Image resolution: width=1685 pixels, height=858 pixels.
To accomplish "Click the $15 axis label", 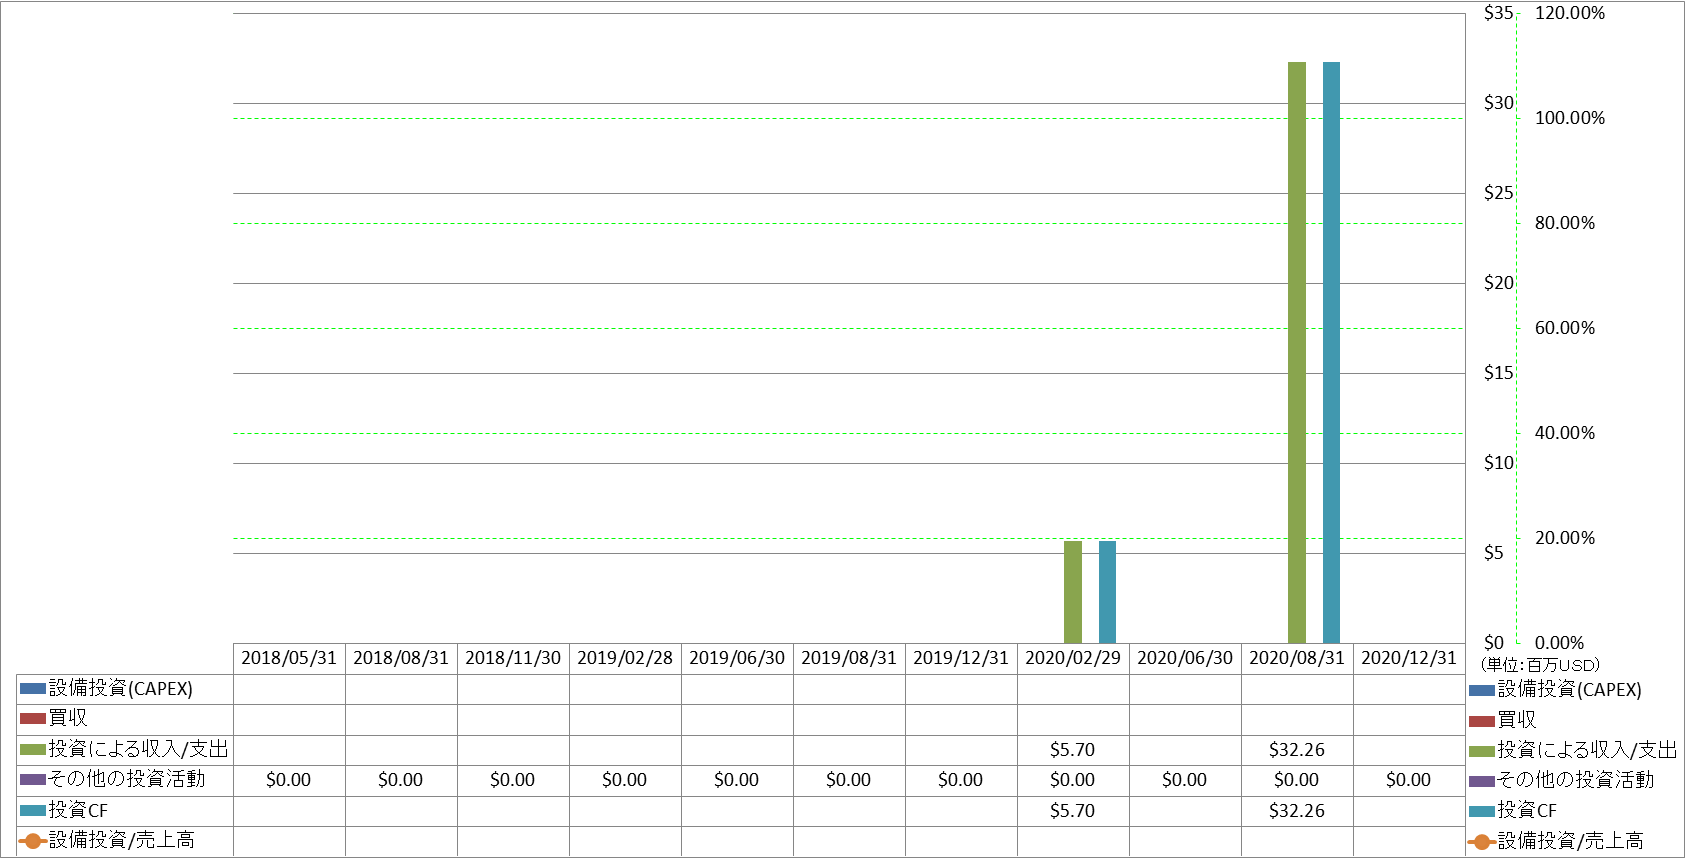I will pos(1499,373).
